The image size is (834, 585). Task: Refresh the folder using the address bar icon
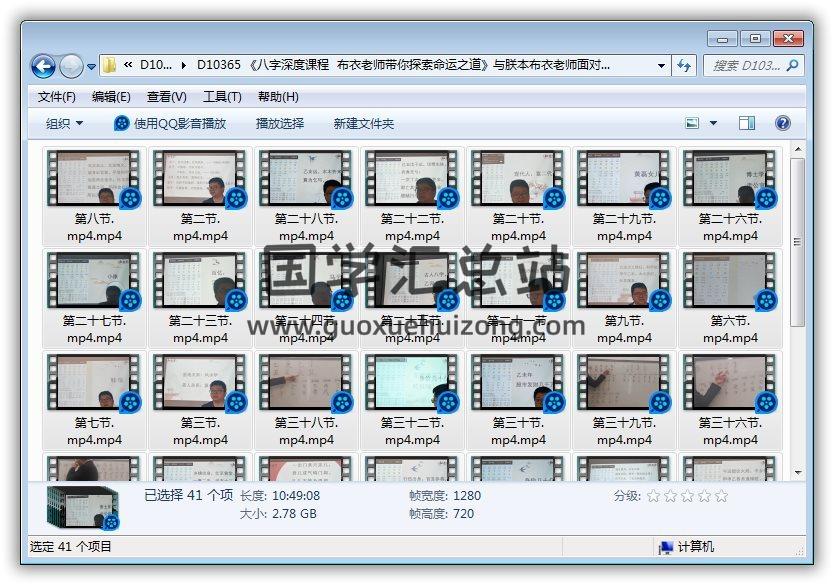pos(684,66)
